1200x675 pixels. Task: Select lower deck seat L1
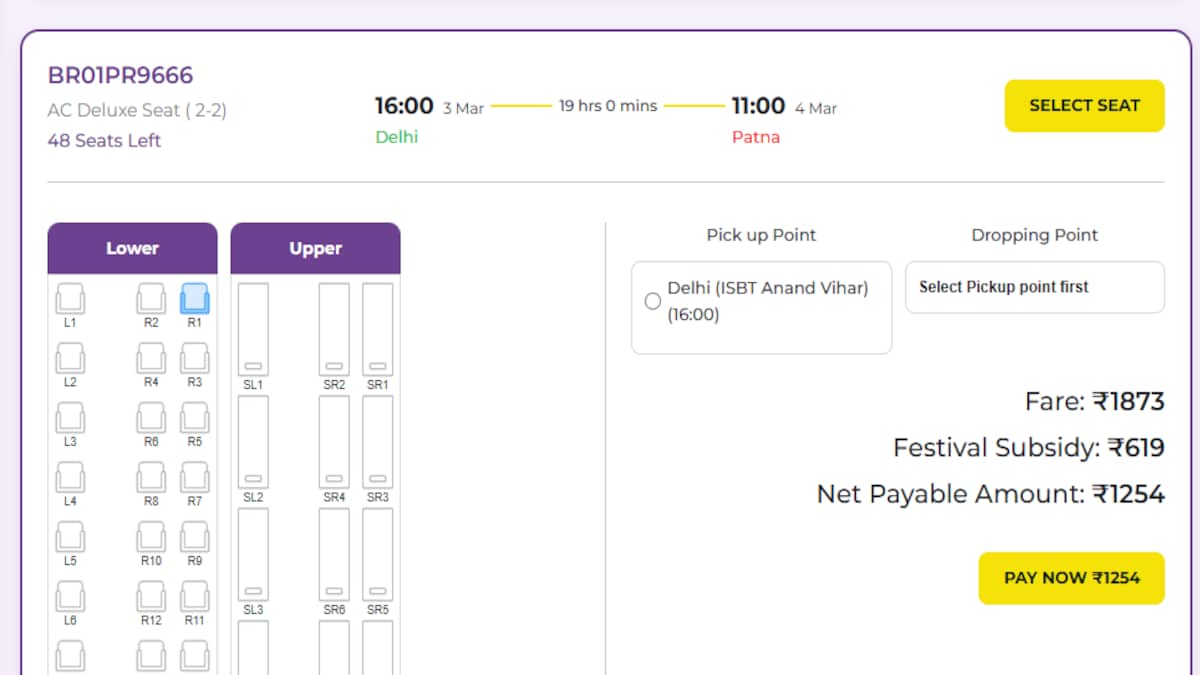[x=70, y=299]
